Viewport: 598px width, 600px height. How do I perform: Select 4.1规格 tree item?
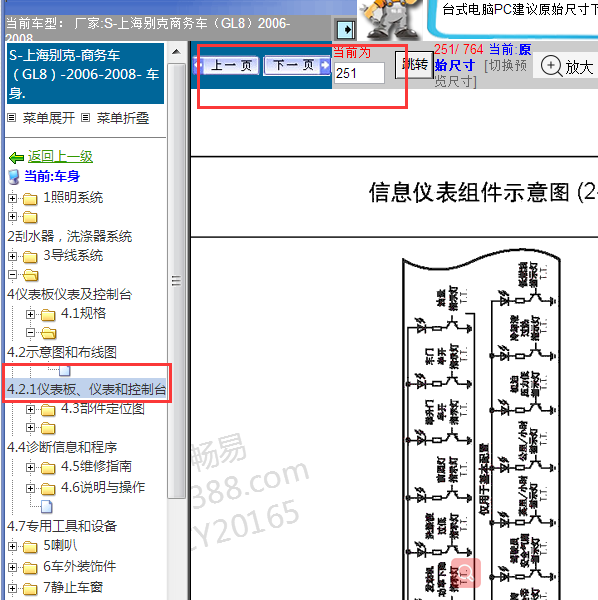[83, 314]
